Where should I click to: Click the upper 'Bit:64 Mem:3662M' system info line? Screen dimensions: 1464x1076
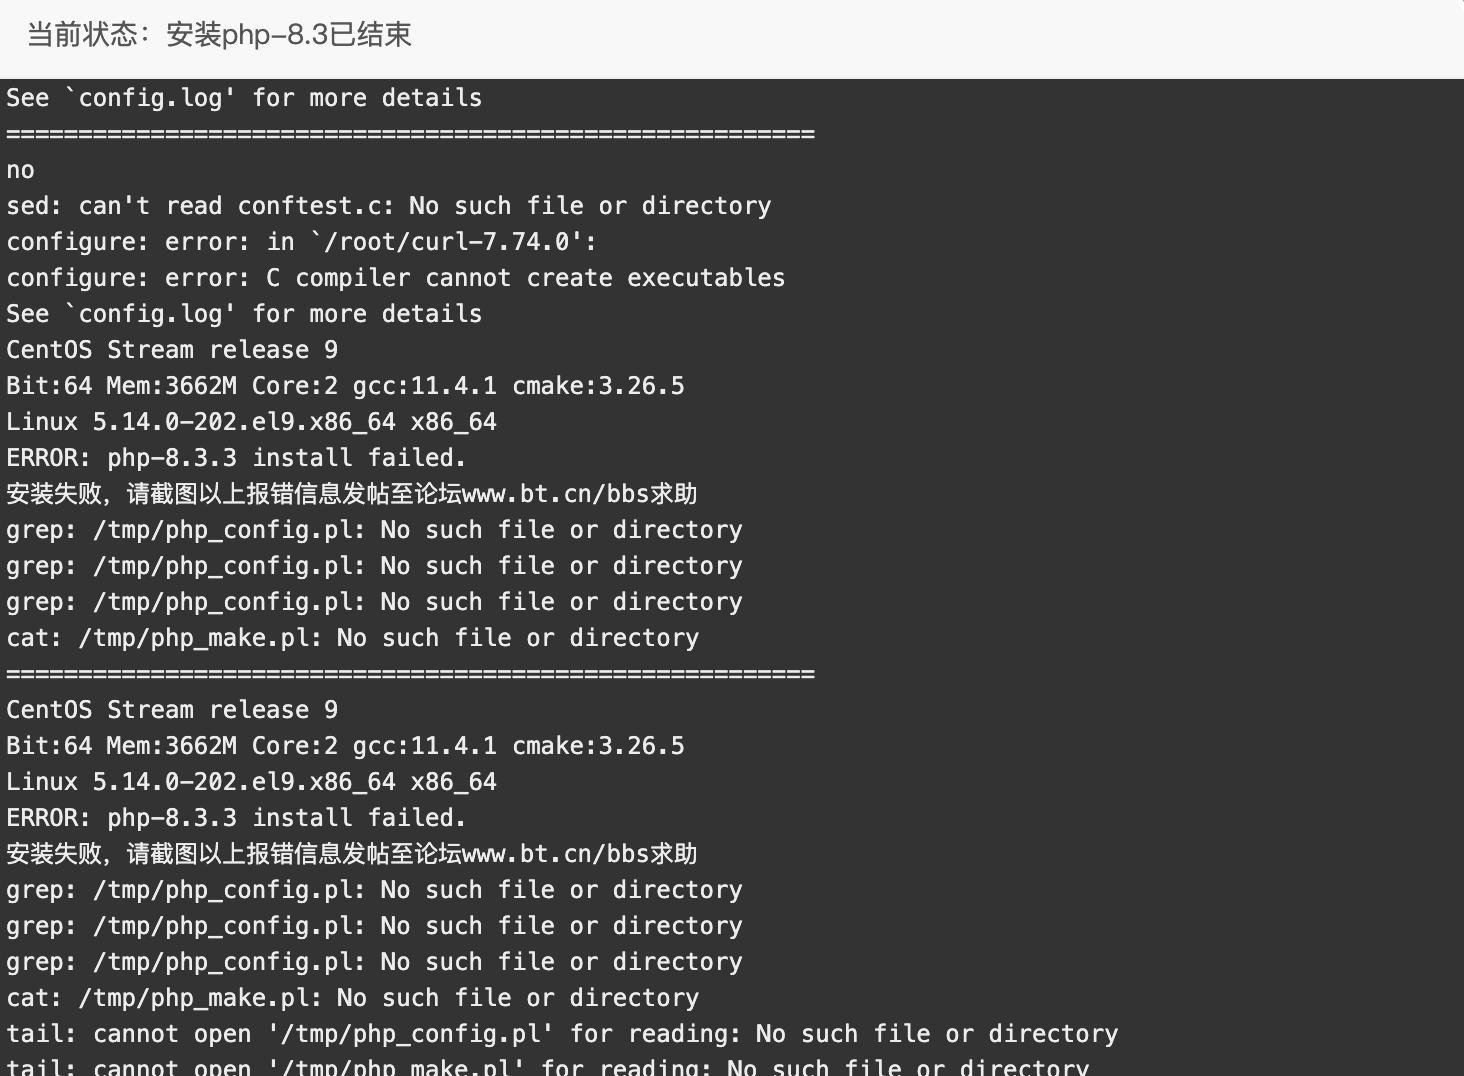(346, 386)
